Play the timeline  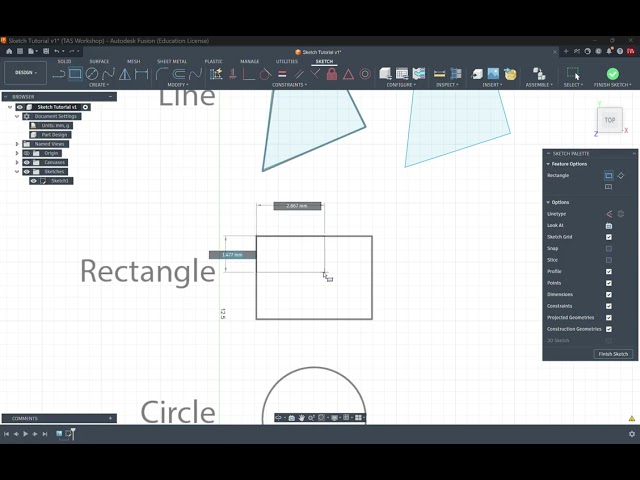[x=25, y=434]
